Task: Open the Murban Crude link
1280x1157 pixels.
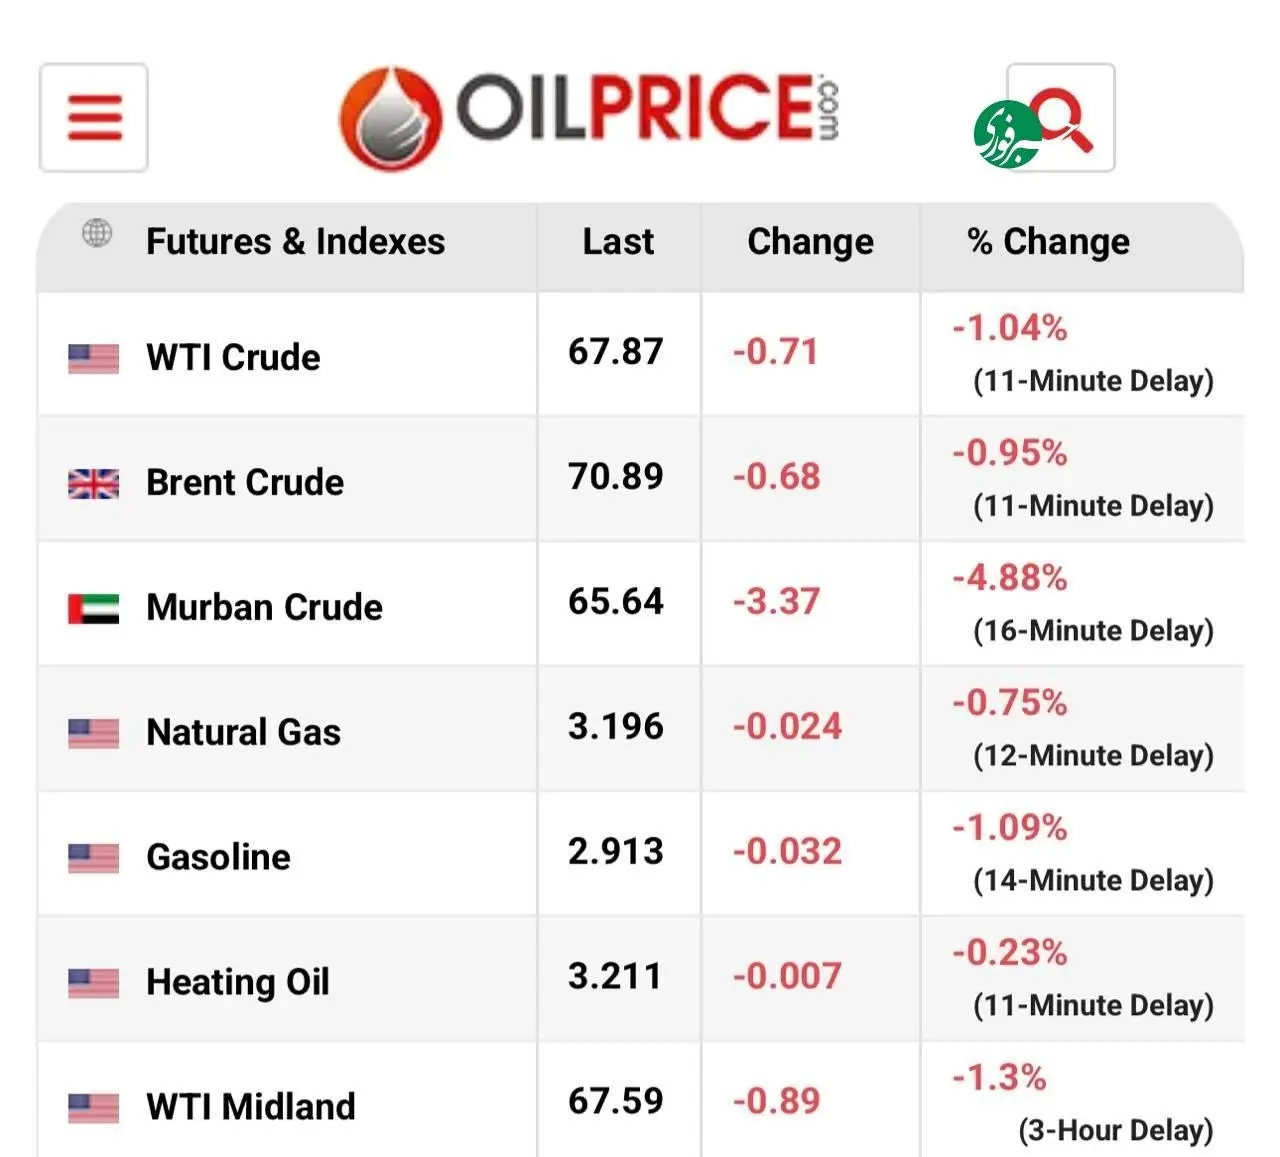Action: click(x=264, y=607)
